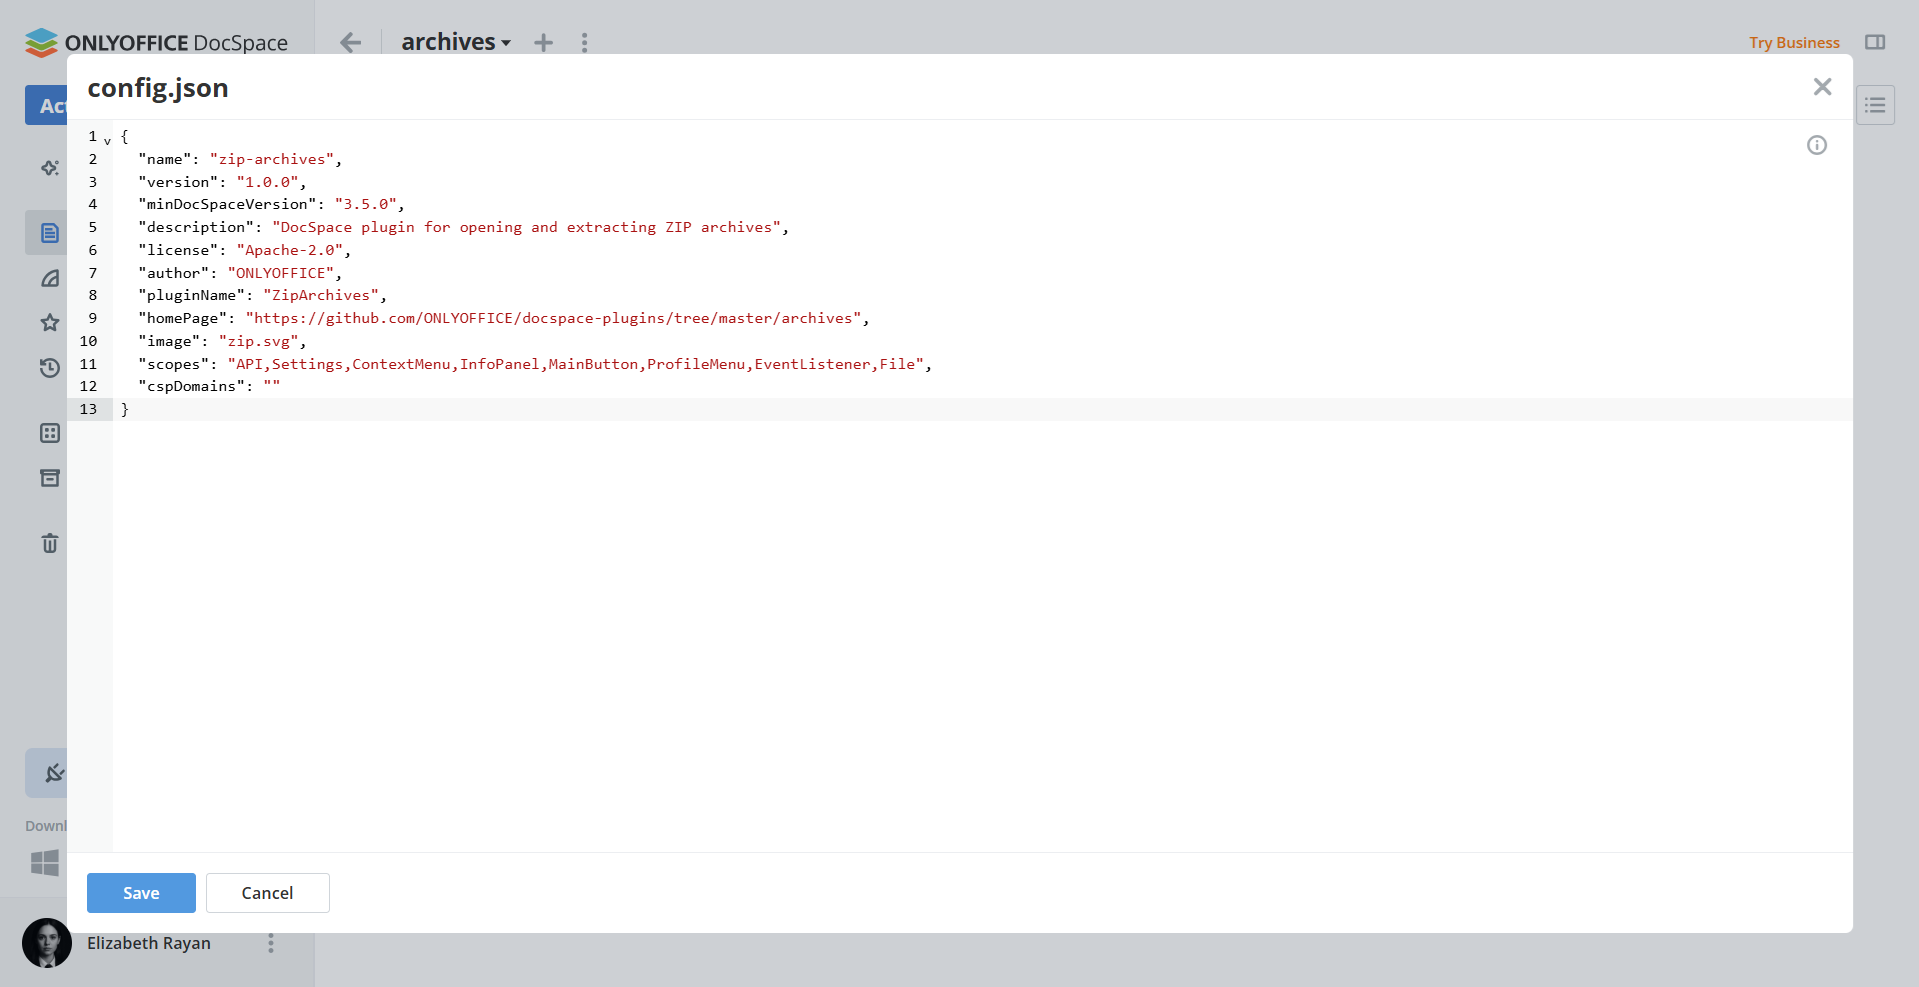Save the config.json changes
Image resolution: width=1919 pixels, height=987 pixels.
140,892
